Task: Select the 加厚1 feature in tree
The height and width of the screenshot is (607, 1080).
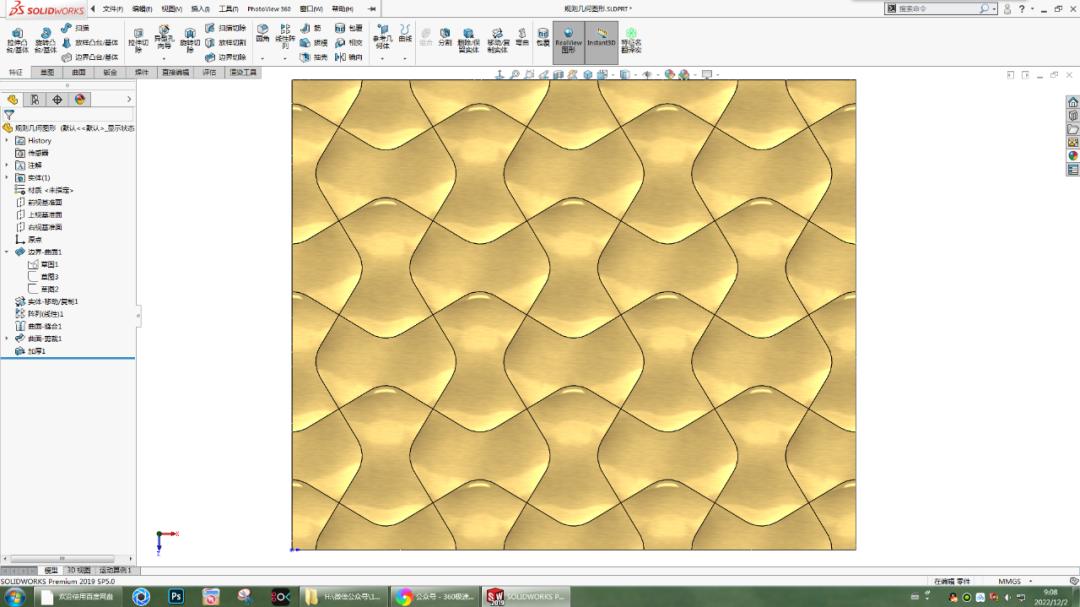Action: pos(36,351)
